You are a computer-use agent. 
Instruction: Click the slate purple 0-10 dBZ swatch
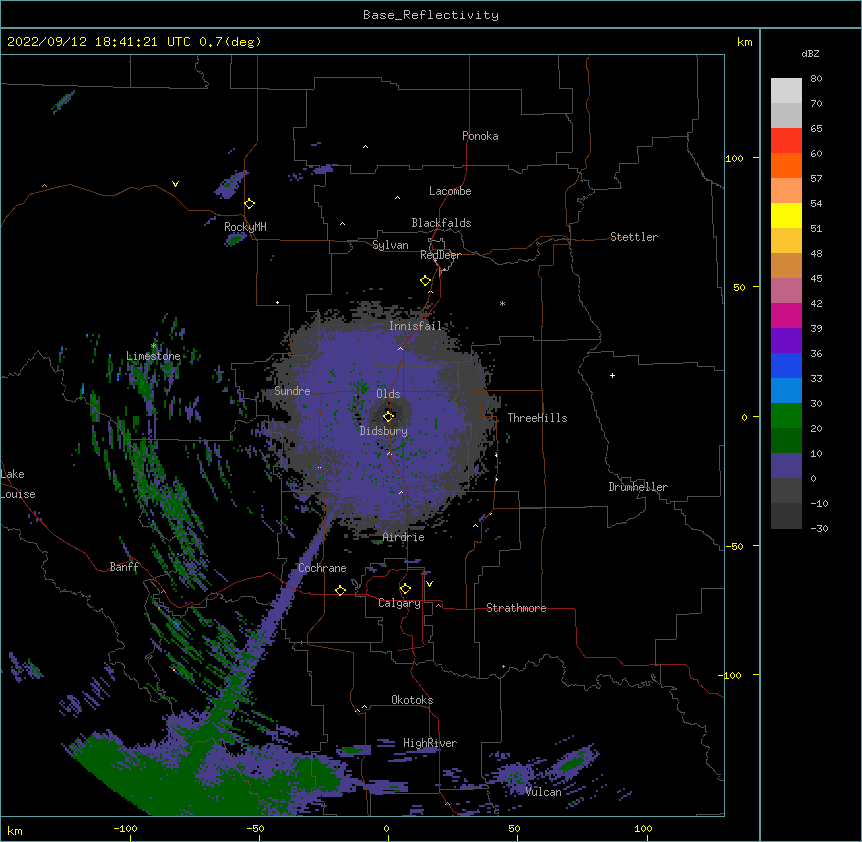pyautogui.click(x=786, y=466)
